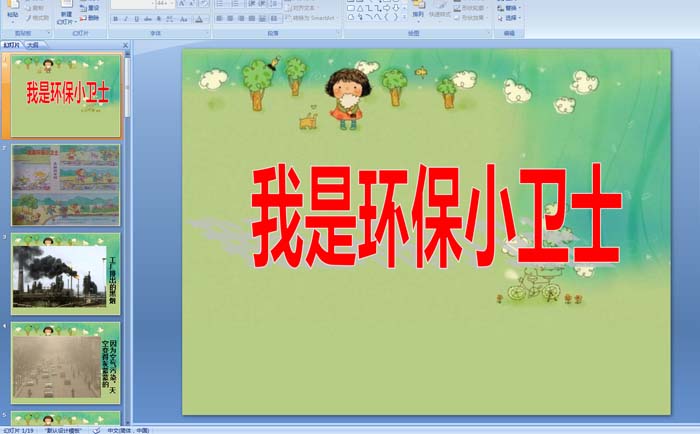The width and height of the screenshot is (700, 434).
Task: Click Increase List Level button
Action: (262, 4)
